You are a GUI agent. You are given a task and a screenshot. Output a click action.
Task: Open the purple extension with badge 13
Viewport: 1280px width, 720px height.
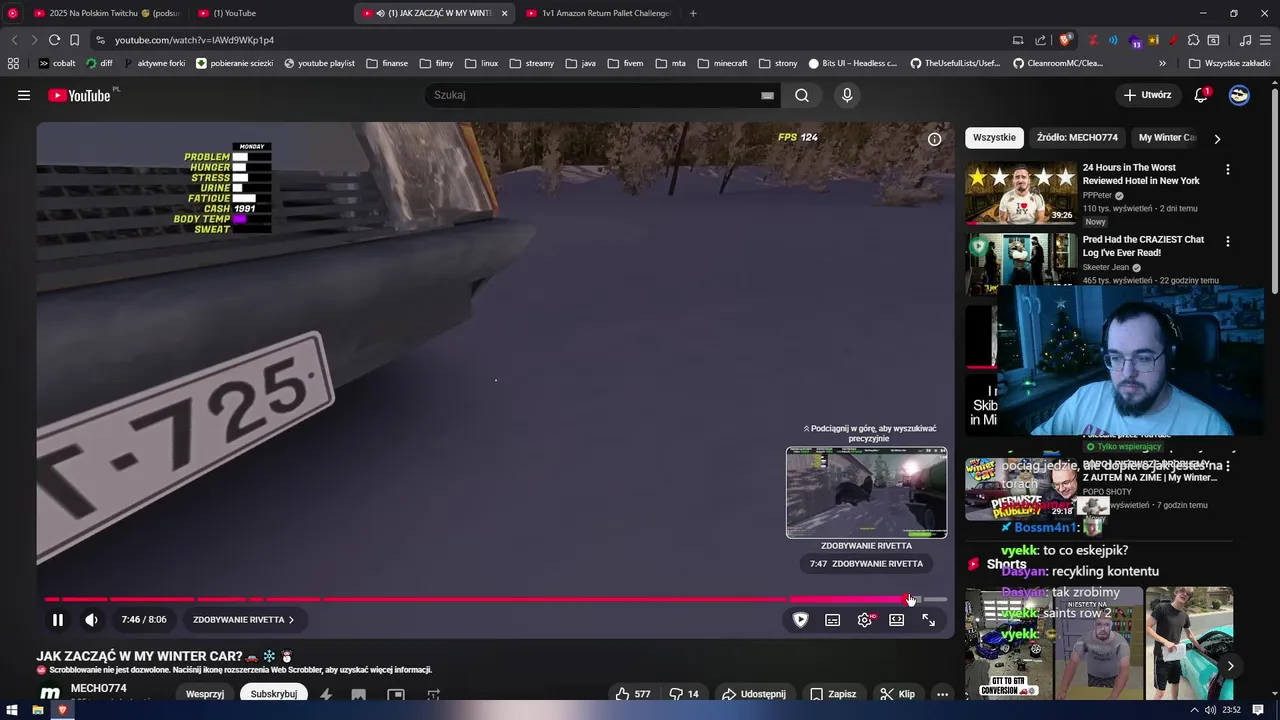1135,41
